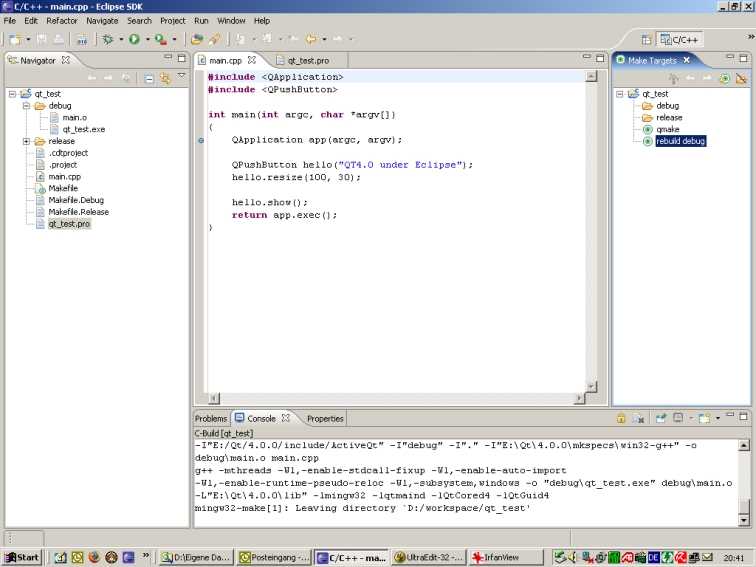Screen dimensions: 756x567
Task: Show hidden perspectives chevron
Action: pos(751,37)
